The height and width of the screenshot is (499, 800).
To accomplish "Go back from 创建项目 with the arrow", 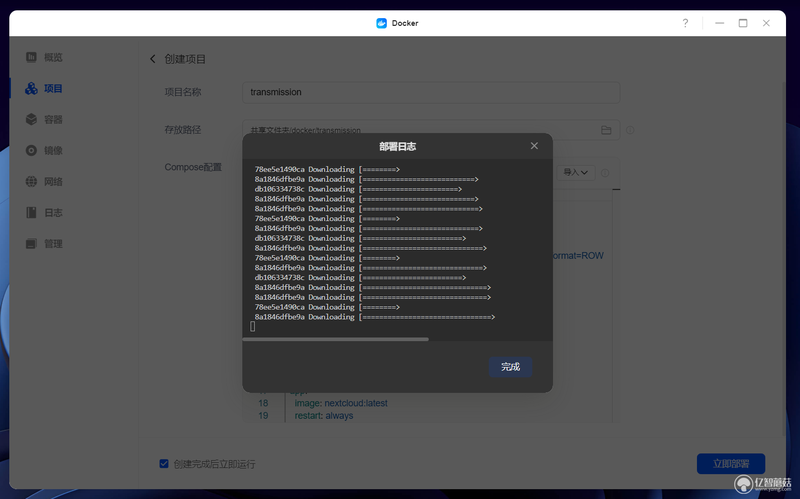I will (153, 59).
